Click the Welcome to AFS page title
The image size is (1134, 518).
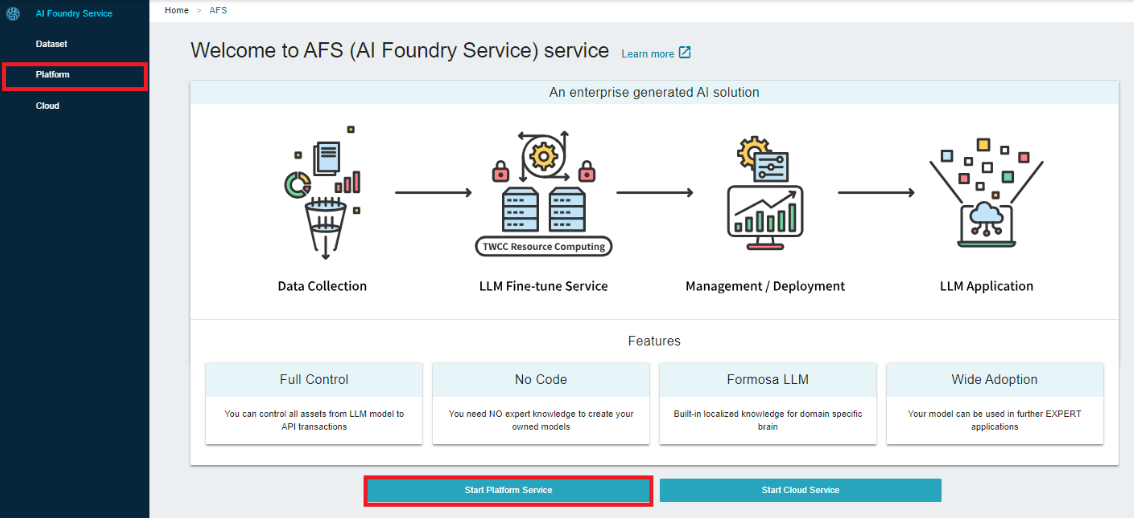[400, 51]
